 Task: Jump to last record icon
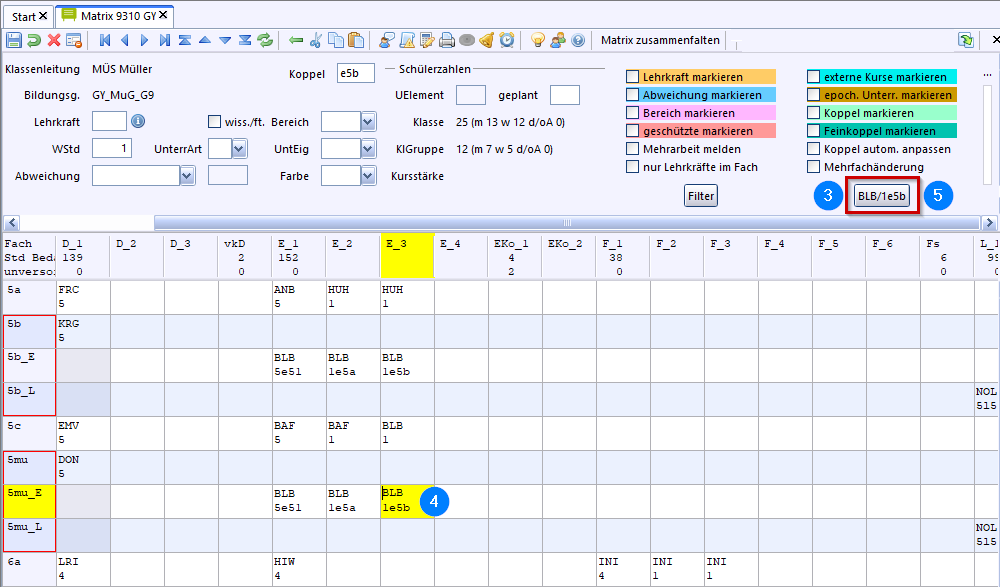(165, 40)
